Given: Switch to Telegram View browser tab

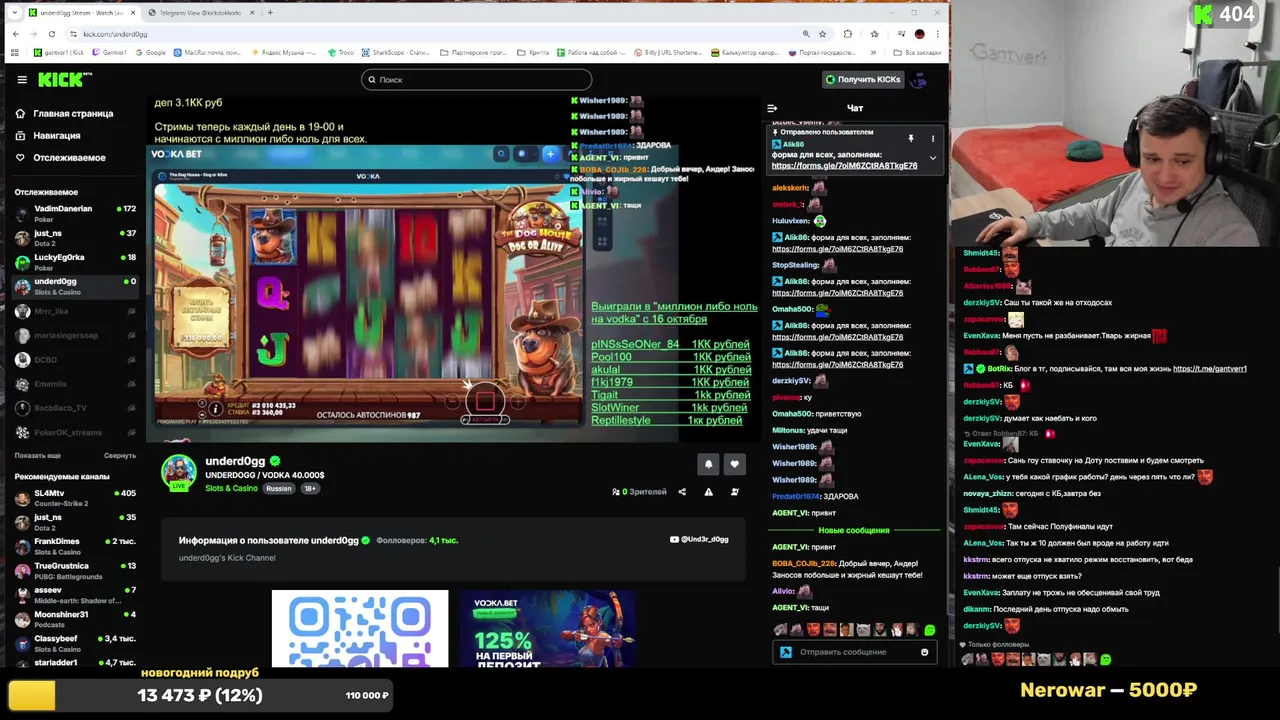Looking at the screenshot, I should [201, 13].
